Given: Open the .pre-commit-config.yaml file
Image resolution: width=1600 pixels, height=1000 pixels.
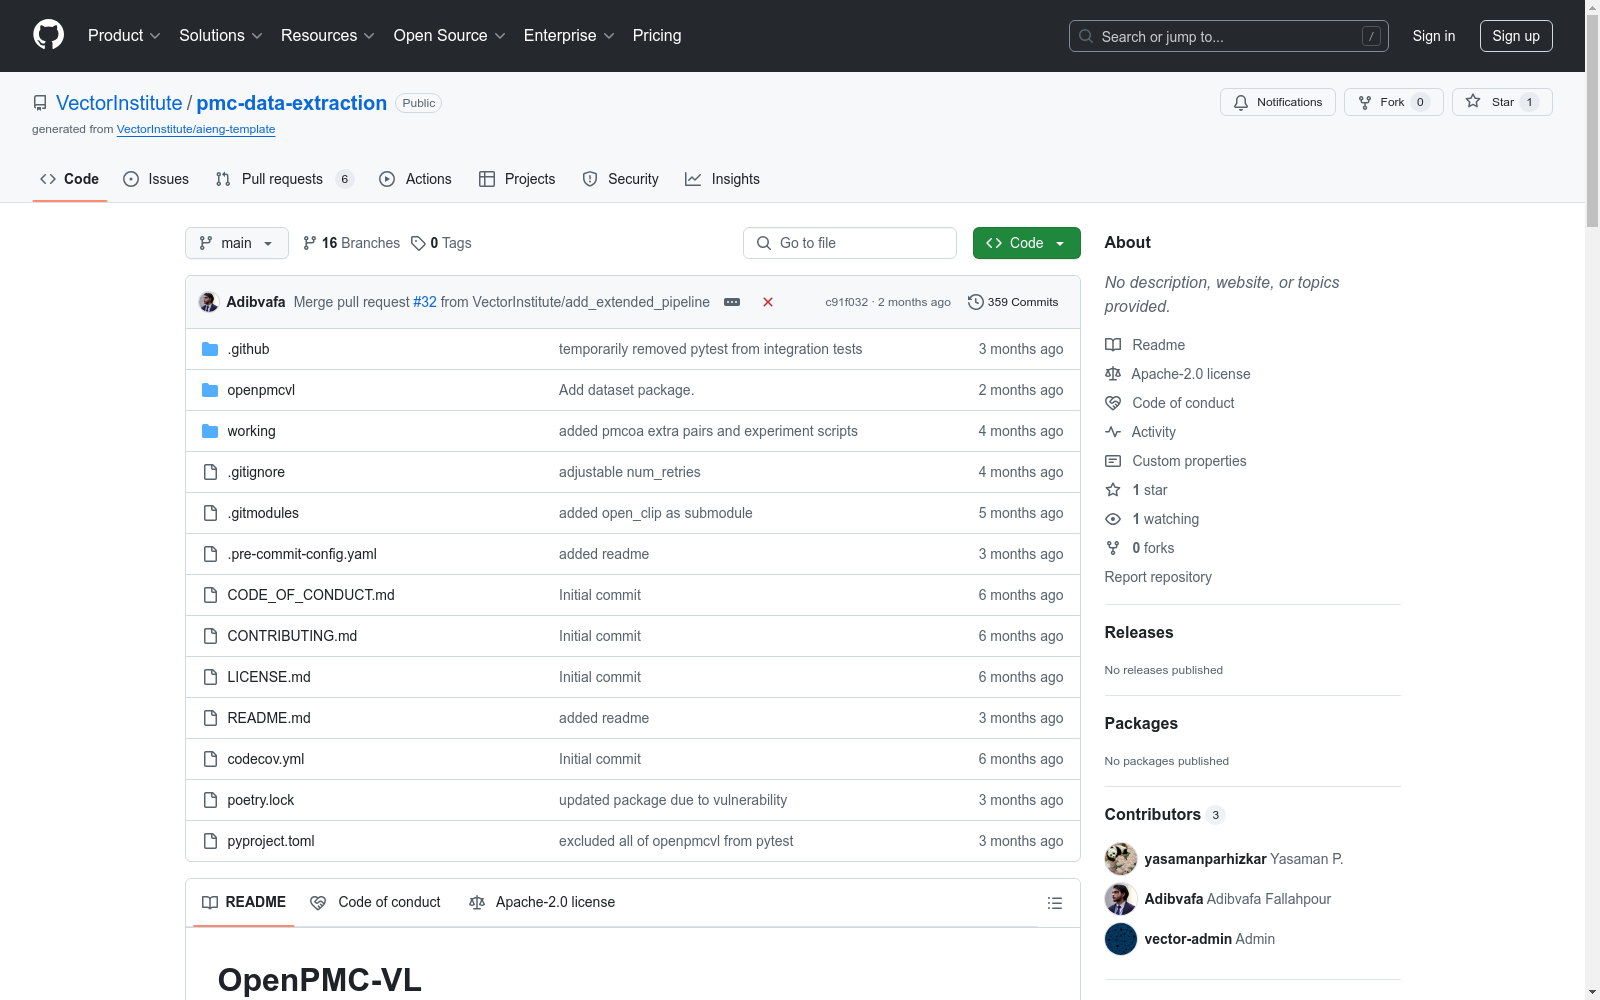Looking at the screenshot, I should 302,554.
